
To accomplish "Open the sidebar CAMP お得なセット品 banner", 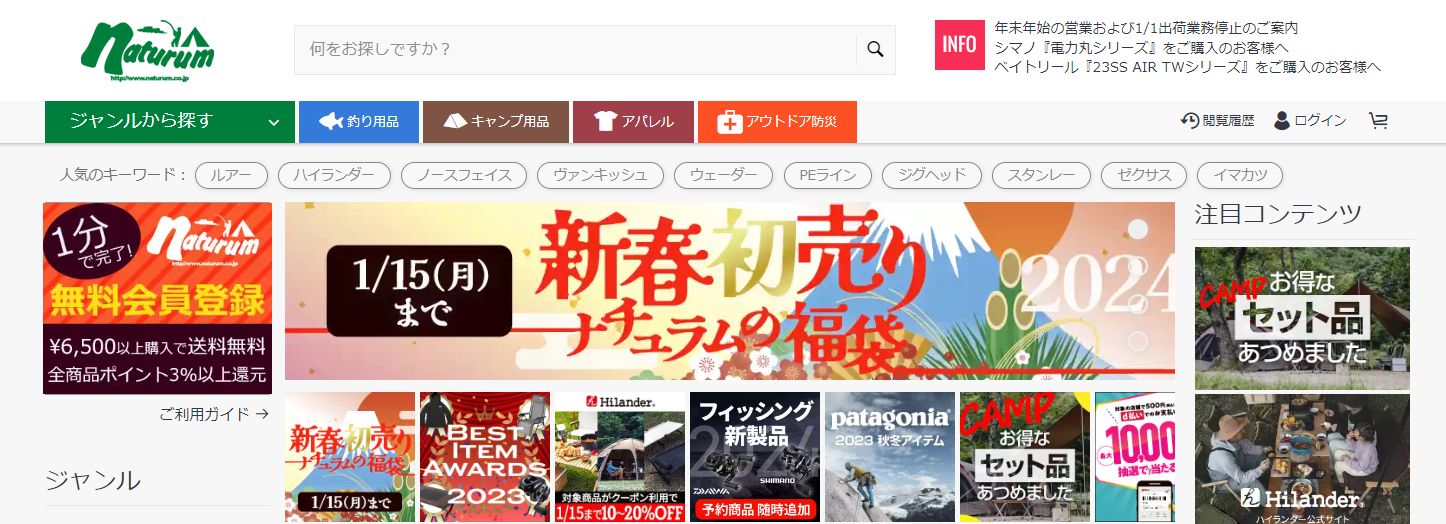I will (1302, 318).
